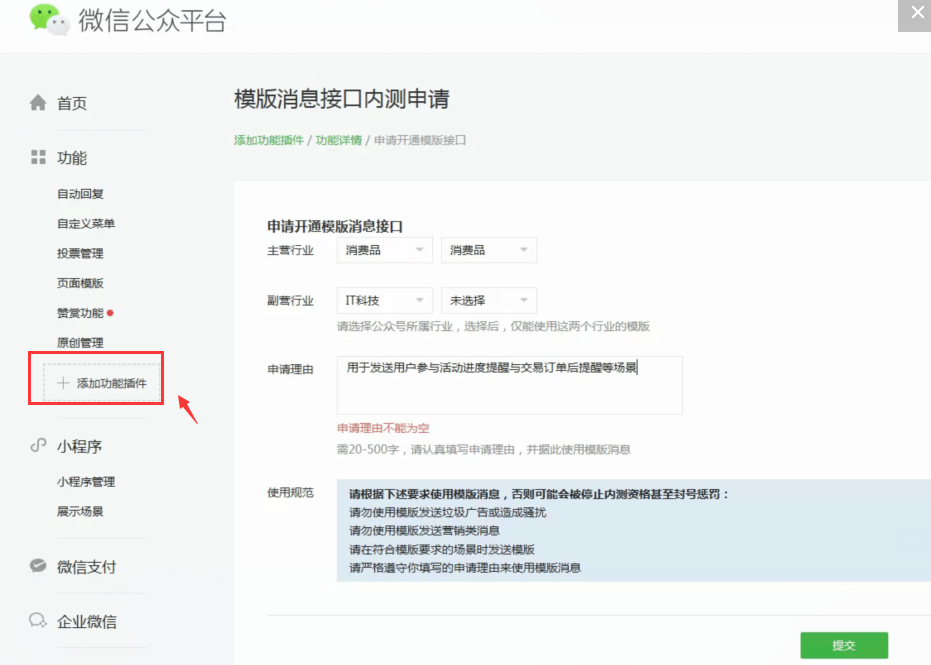
Task: Click the mini program icon beside 小程序
Action: (x=38, y=445)
